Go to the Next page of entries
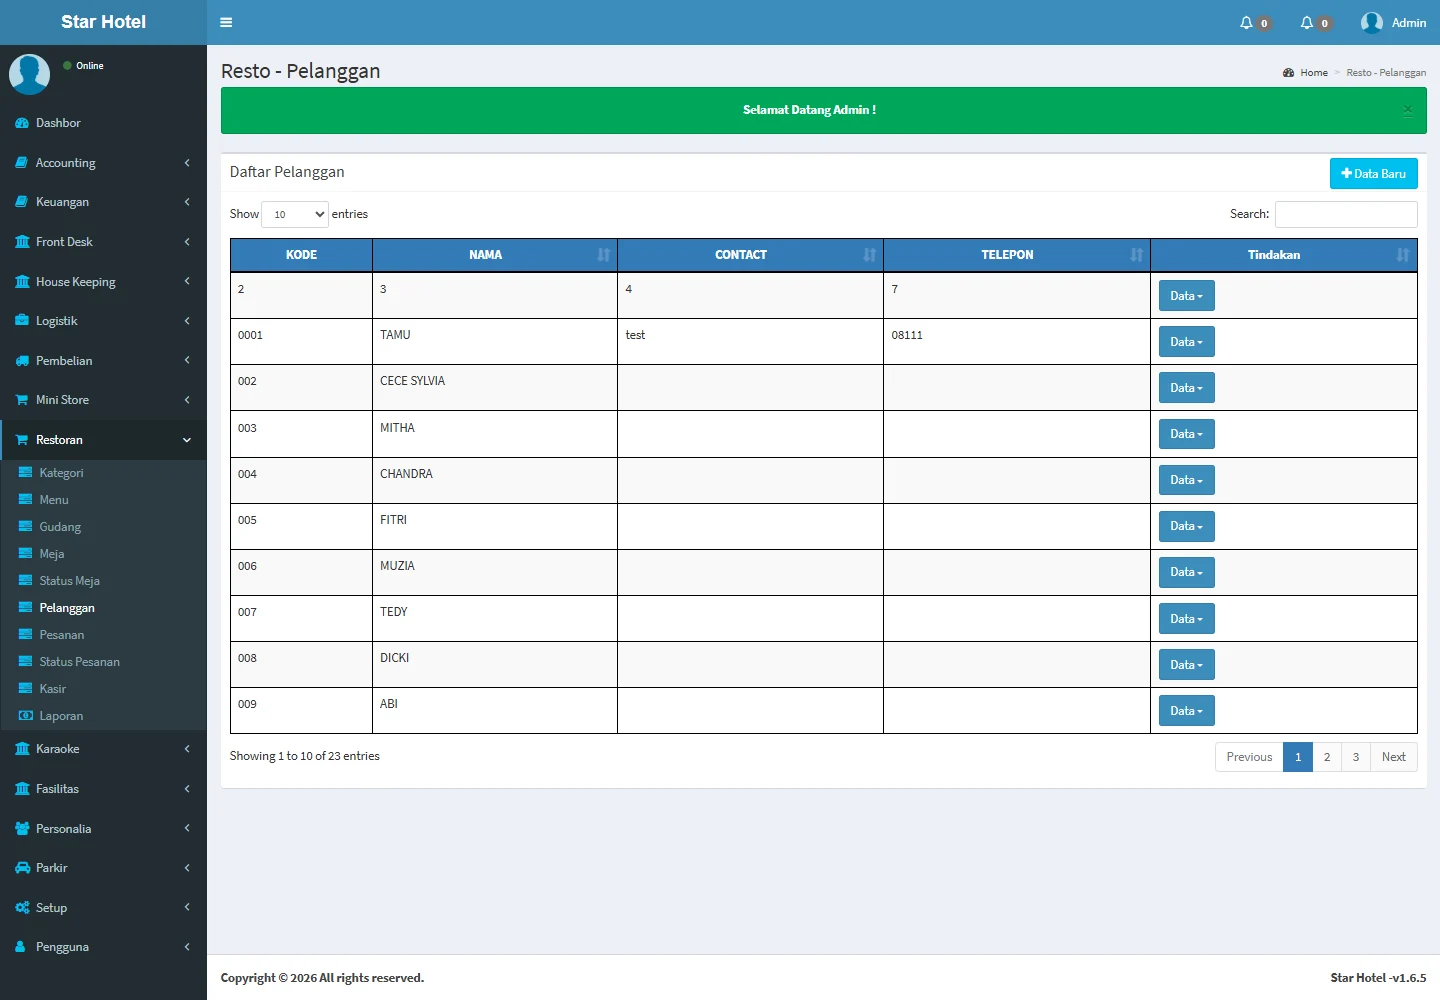This screenshot has width=1440, height=1000. 1393,757
